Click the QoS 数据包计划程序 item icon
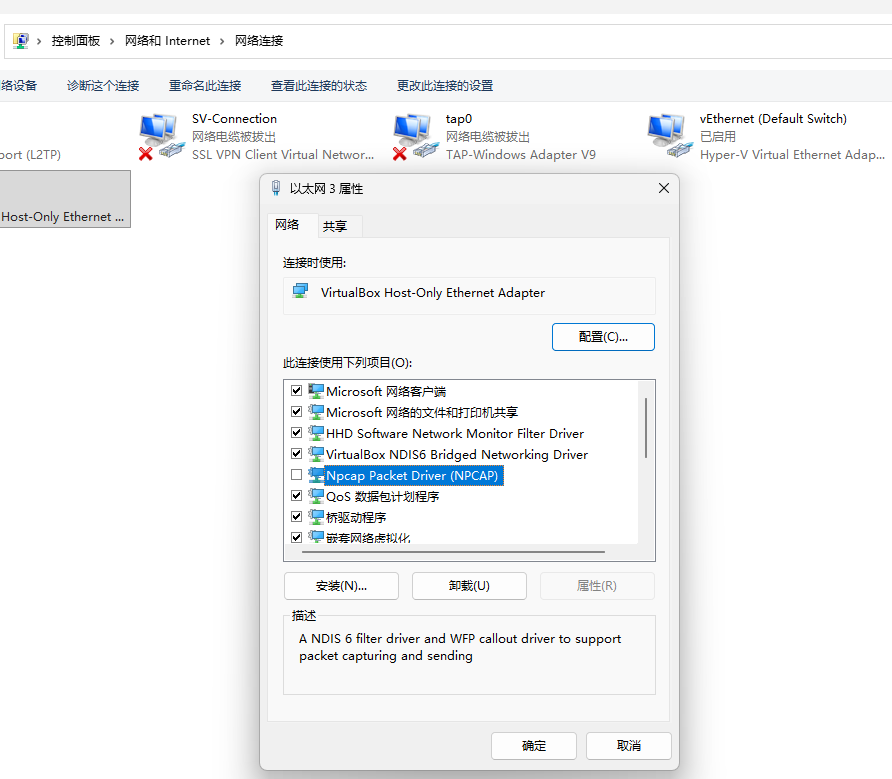The width and height of the screenshot is (892, 779). 316,496
